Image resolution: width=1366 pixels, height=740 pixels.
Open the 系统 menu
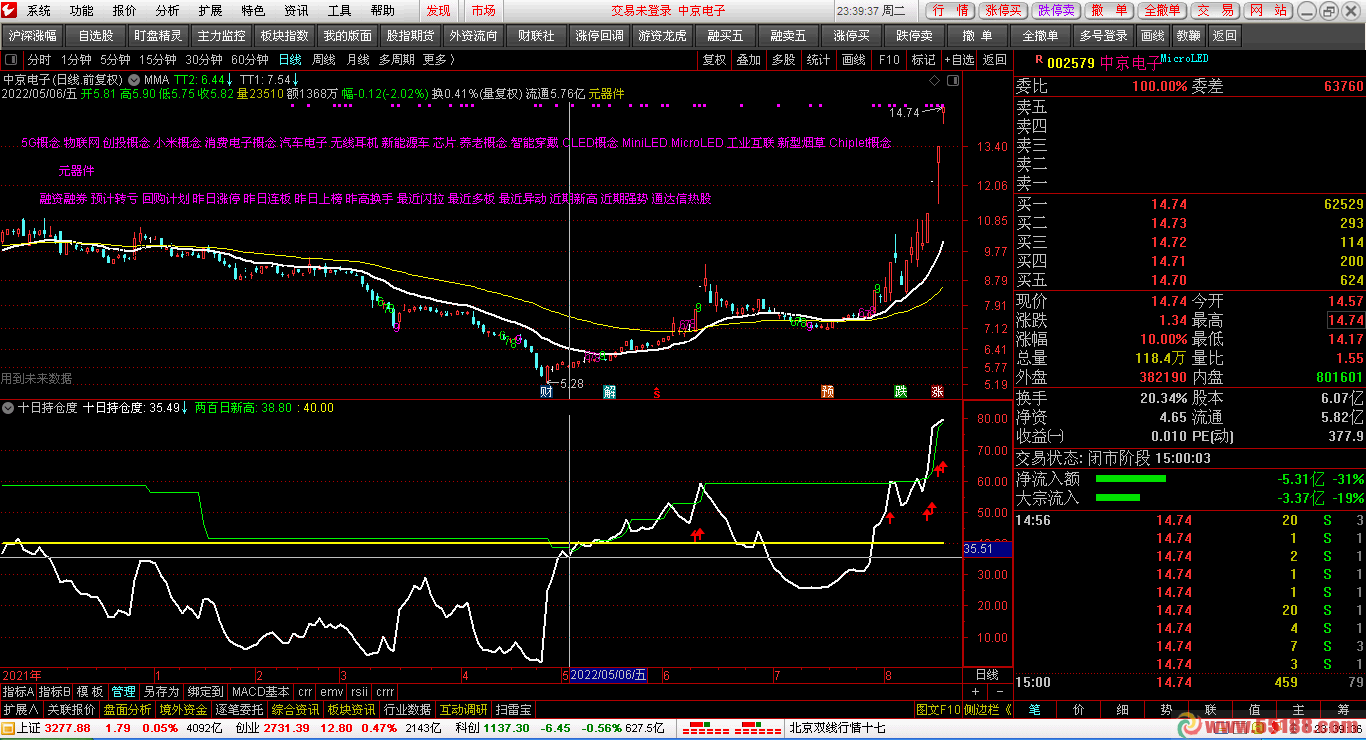point(39,11)
